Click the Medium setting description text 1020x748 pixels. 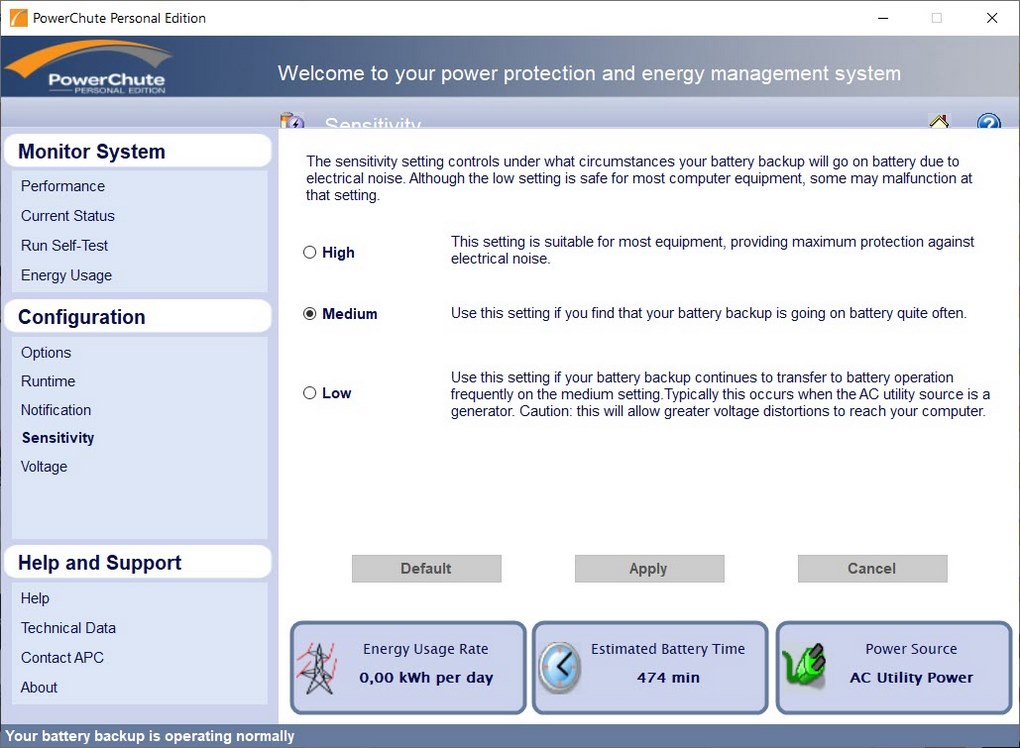tap(708, 314)
